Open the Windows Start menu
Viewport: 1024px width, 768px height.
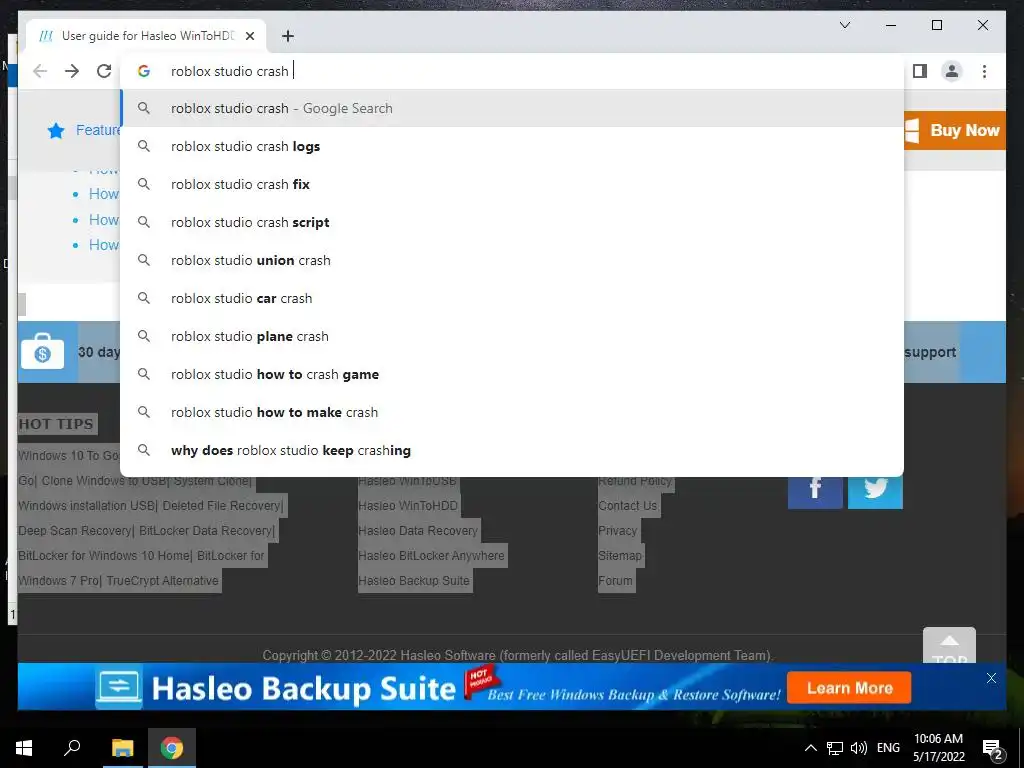pyautogui.click(x=24, y=748)
